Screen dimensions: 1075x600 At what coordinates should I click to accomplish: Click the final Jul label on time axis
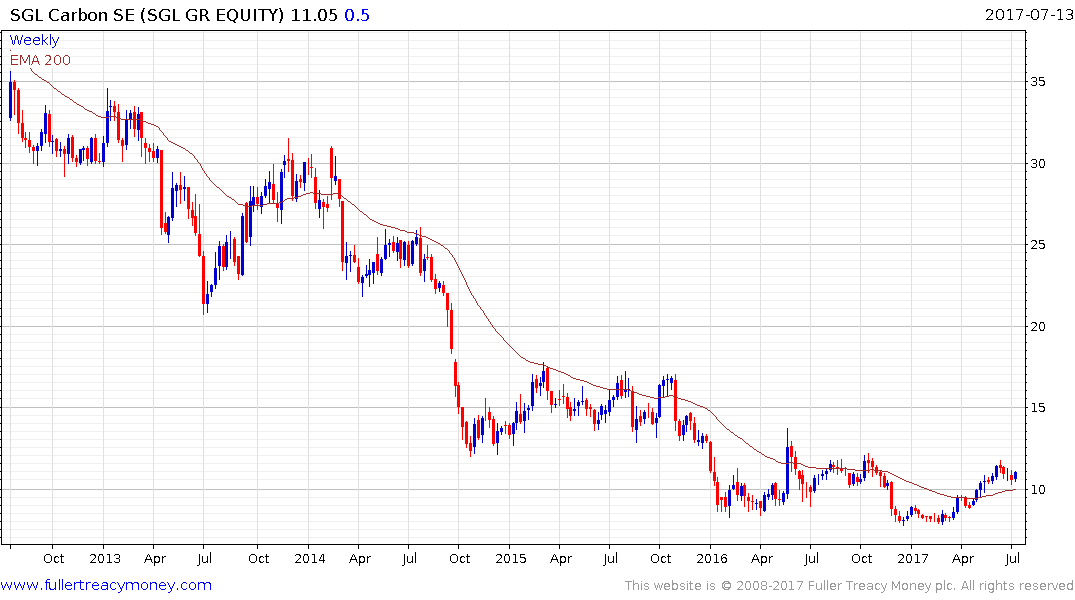pyautogui.click(x=1013, y=558)
